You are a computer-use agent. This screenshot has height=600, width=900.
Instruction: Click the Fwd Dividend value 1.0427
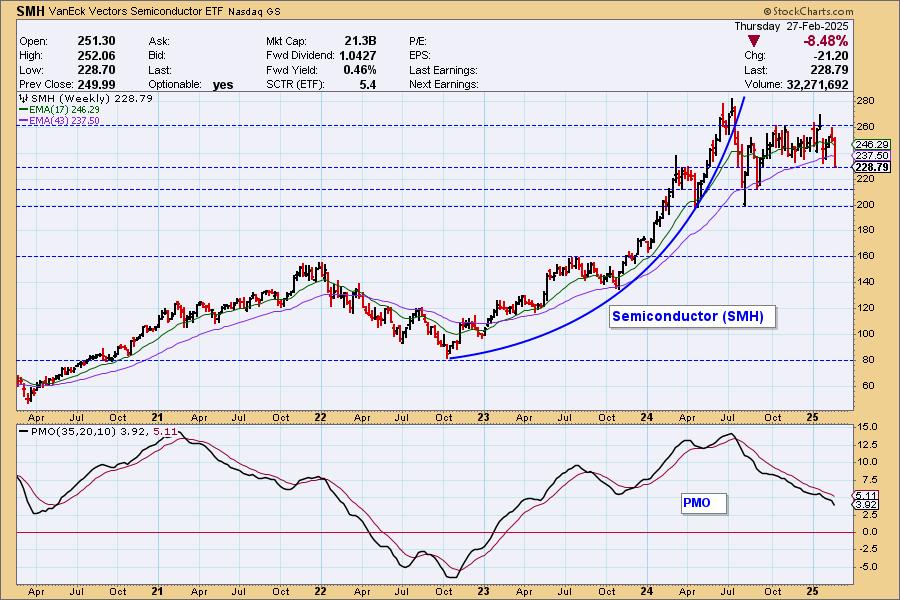point(358,56)
